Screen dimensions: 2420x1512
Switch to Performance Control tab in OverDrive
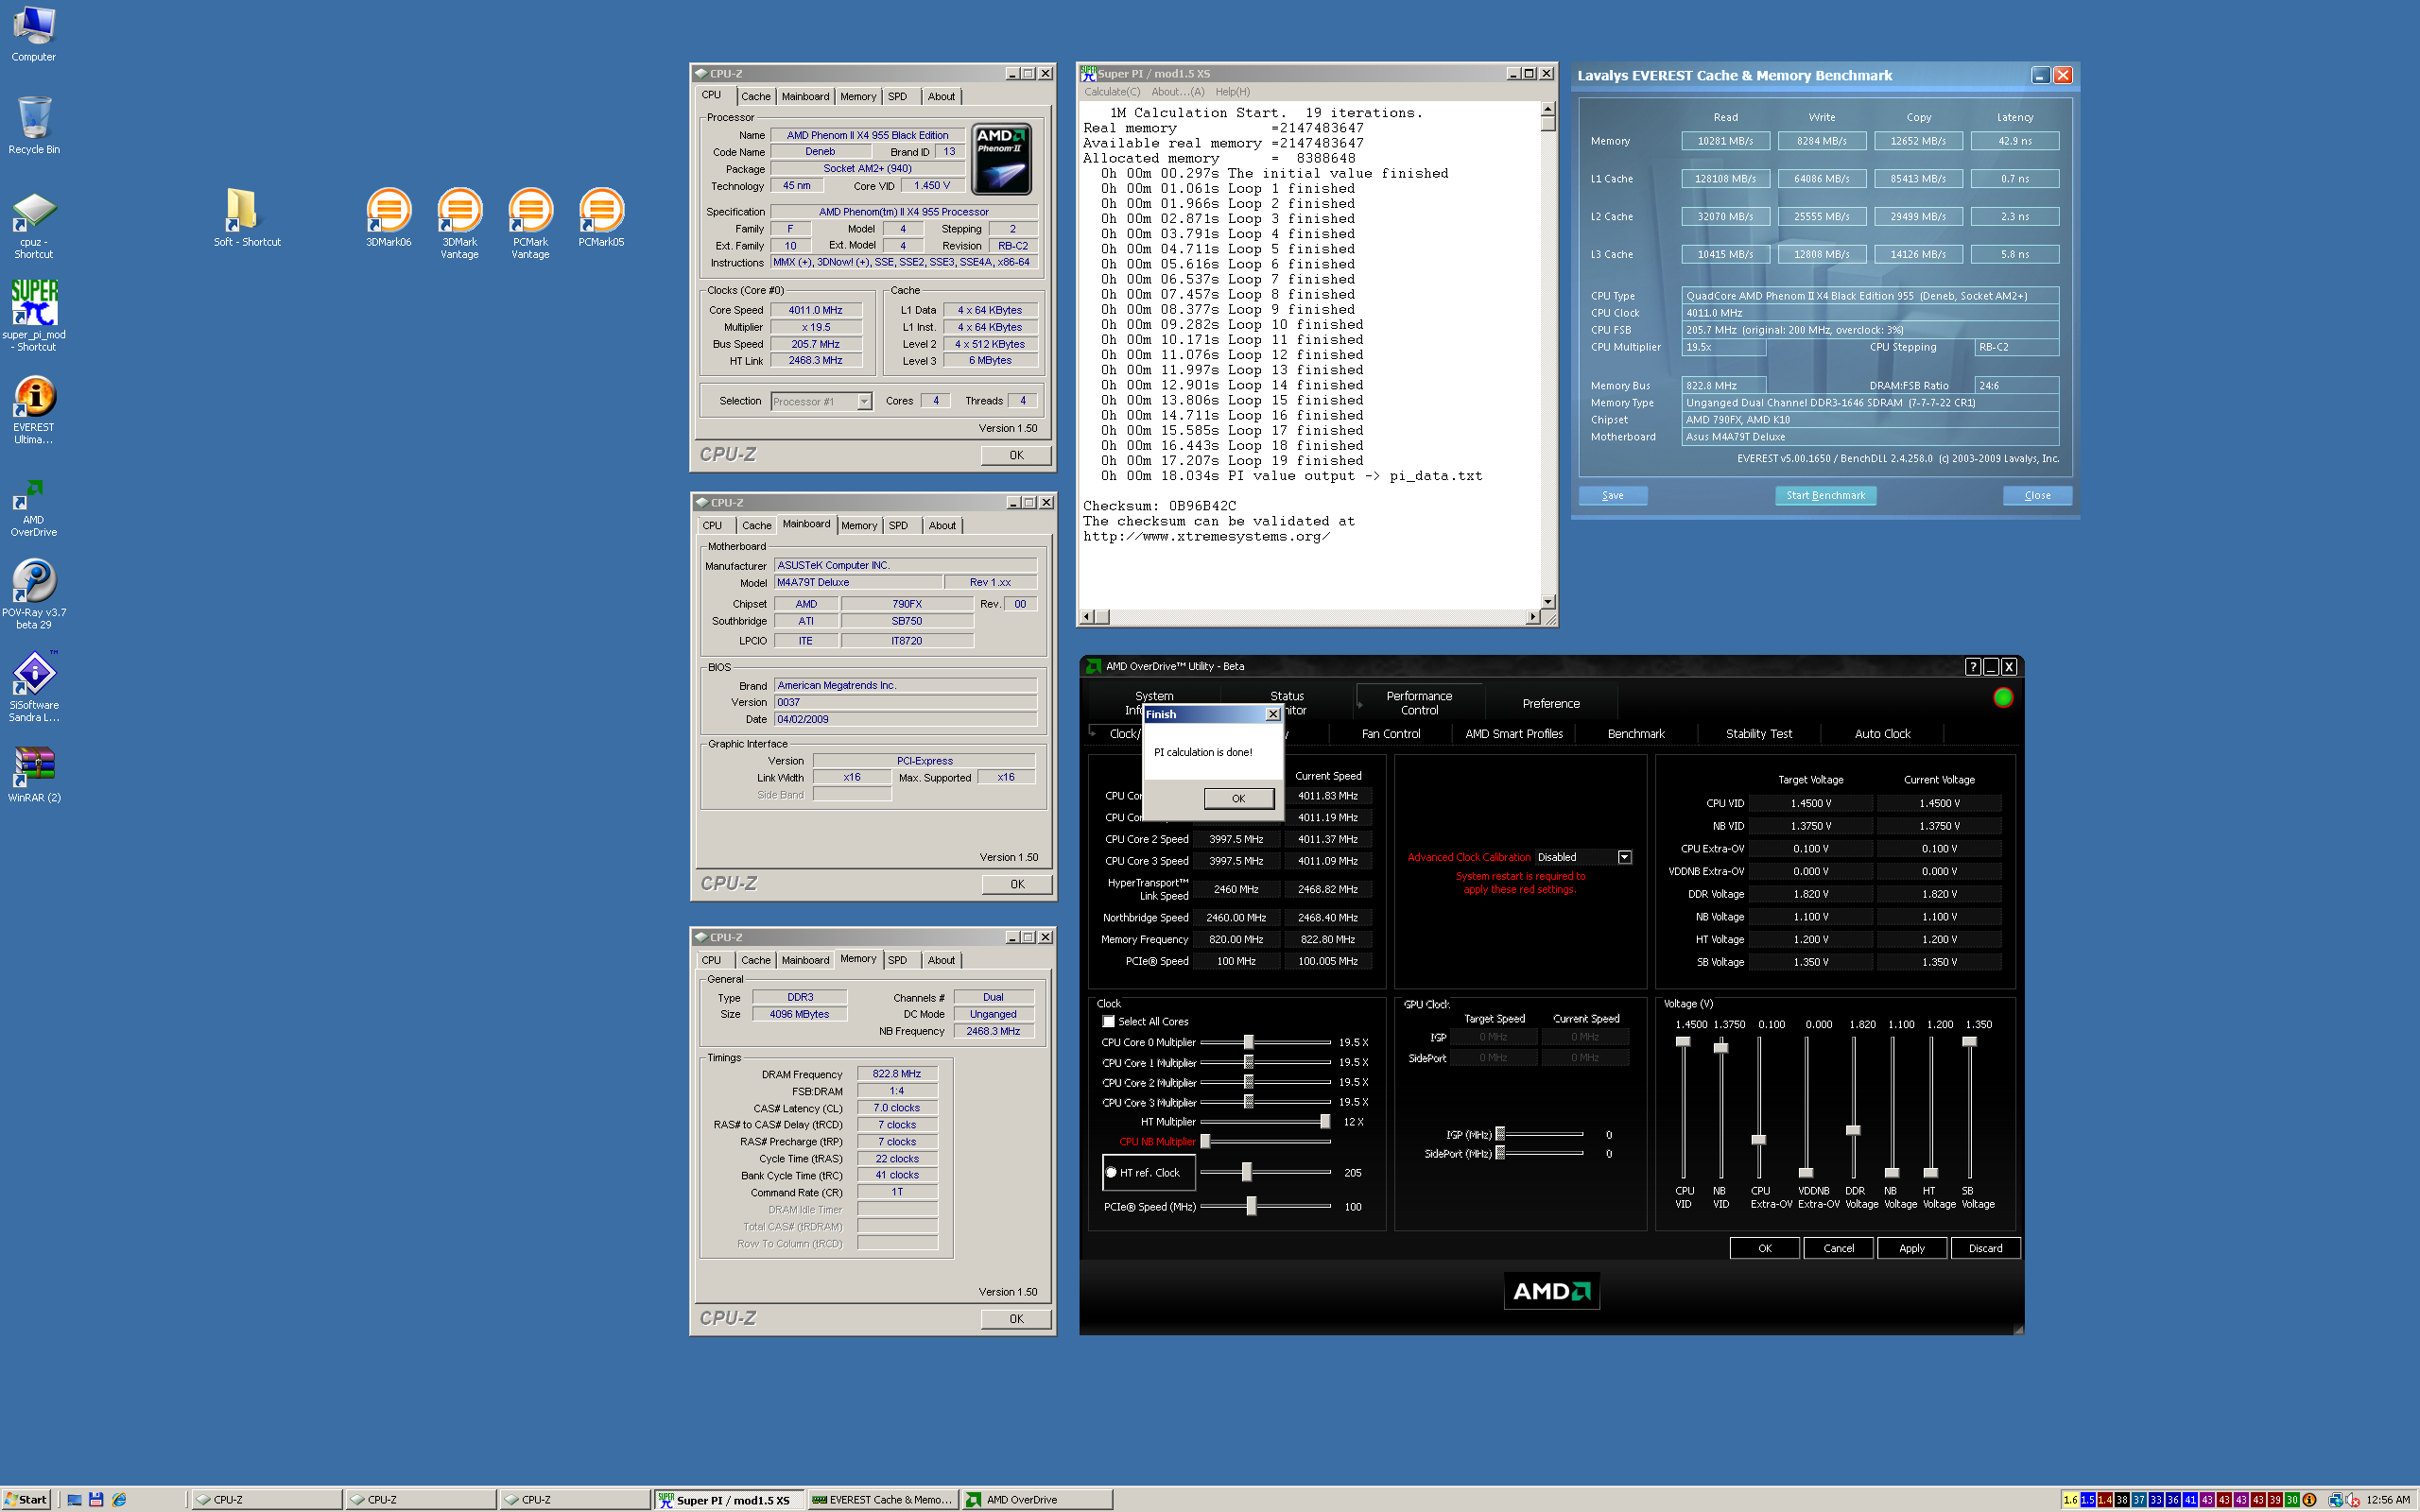[x=1419, y=703]
